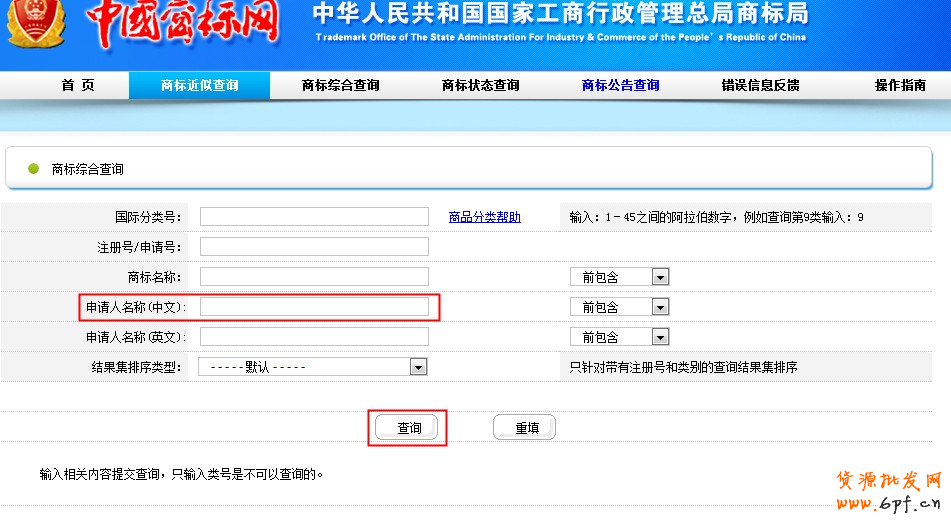Switch to the 商标状态查询 tab
951x525 pixels.
point(480,86)
